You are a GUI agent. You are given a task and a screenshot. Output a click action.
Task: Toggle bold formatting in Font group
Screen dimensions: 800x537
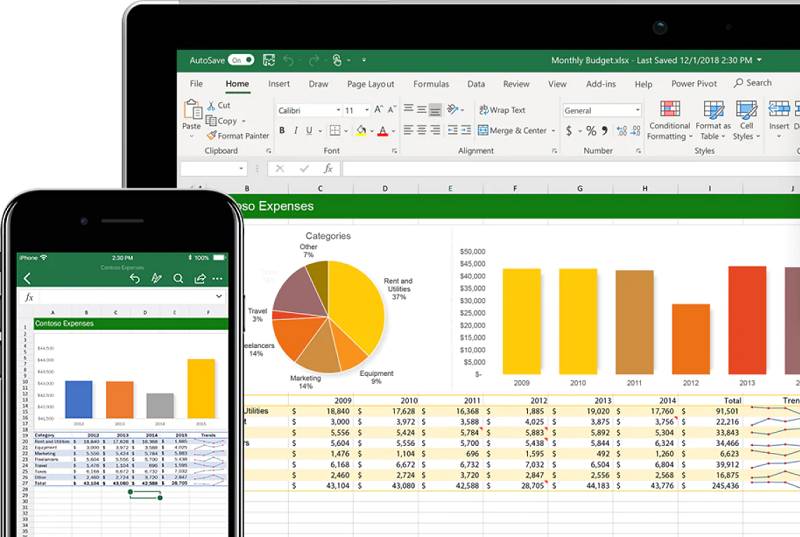pyautogui.click(x=282, y=131)
